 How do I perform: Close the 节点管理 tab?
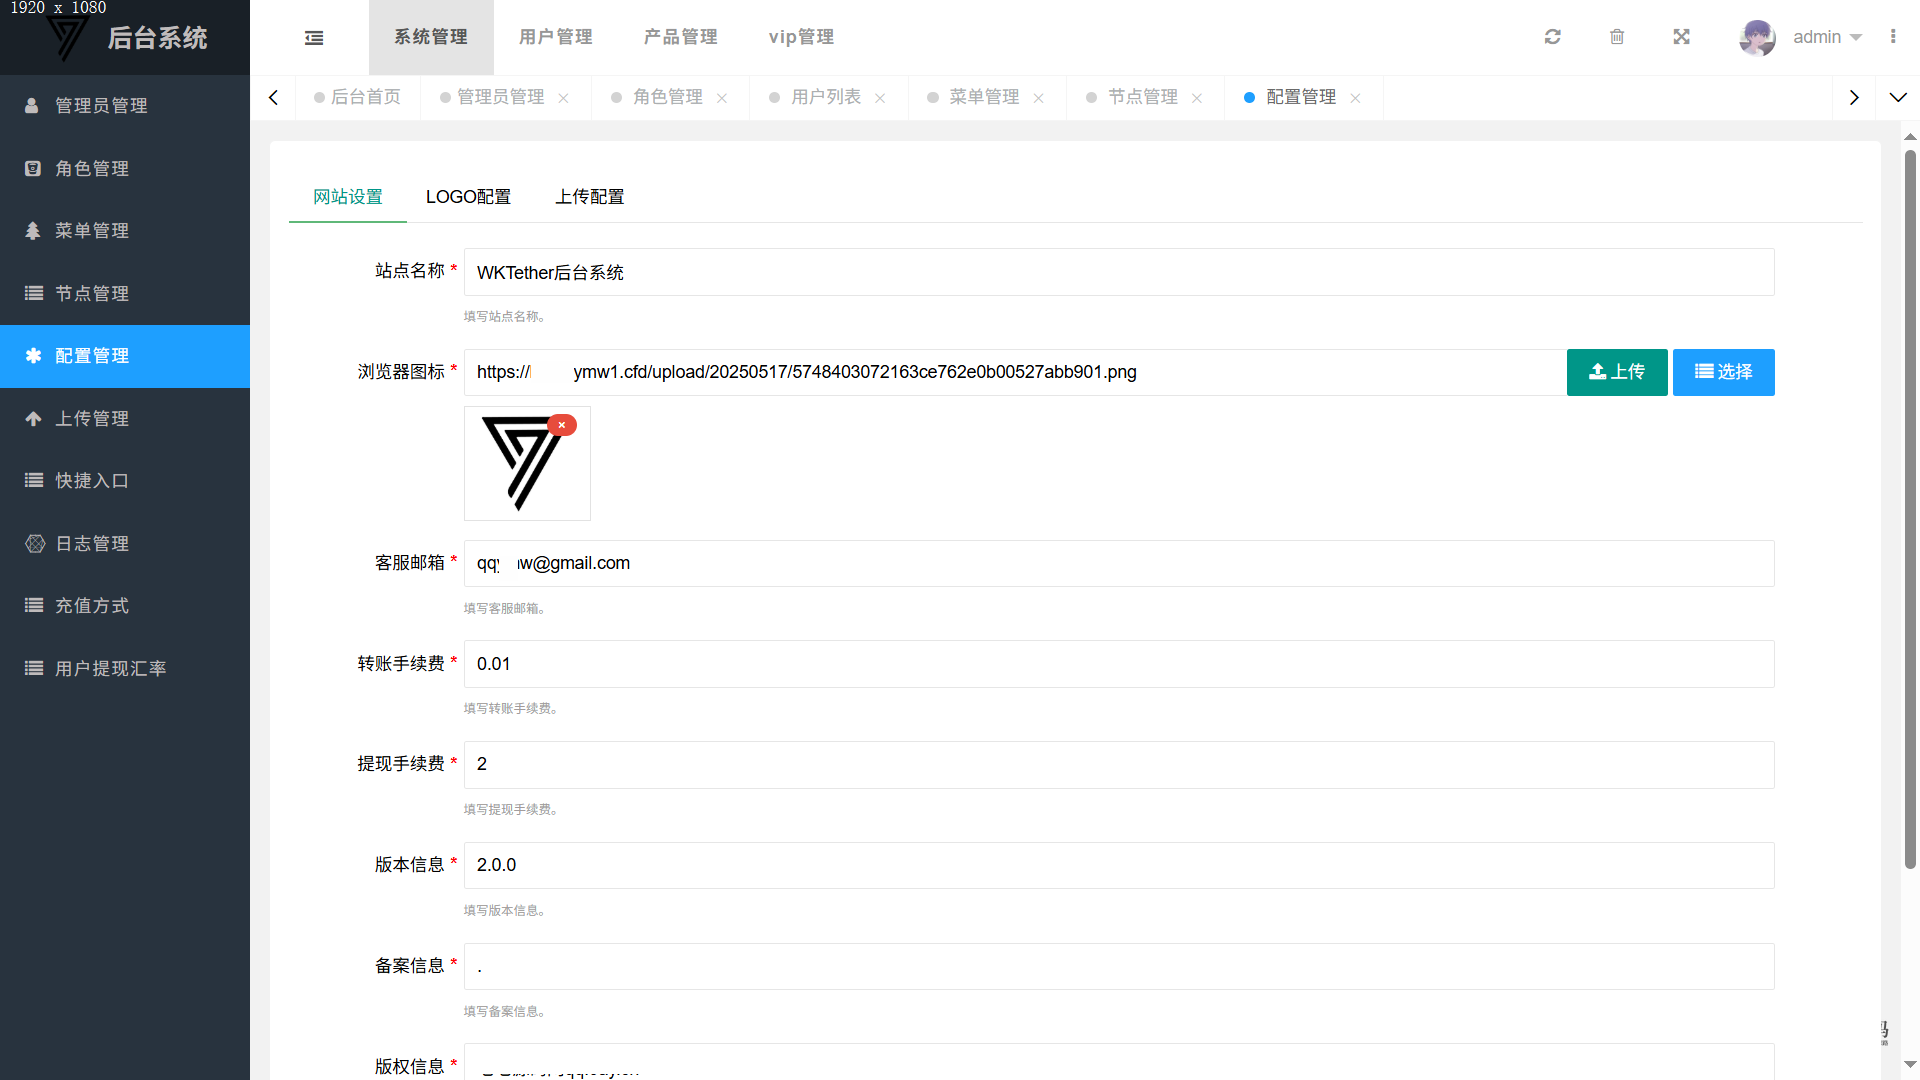[x=1197, y=98]
